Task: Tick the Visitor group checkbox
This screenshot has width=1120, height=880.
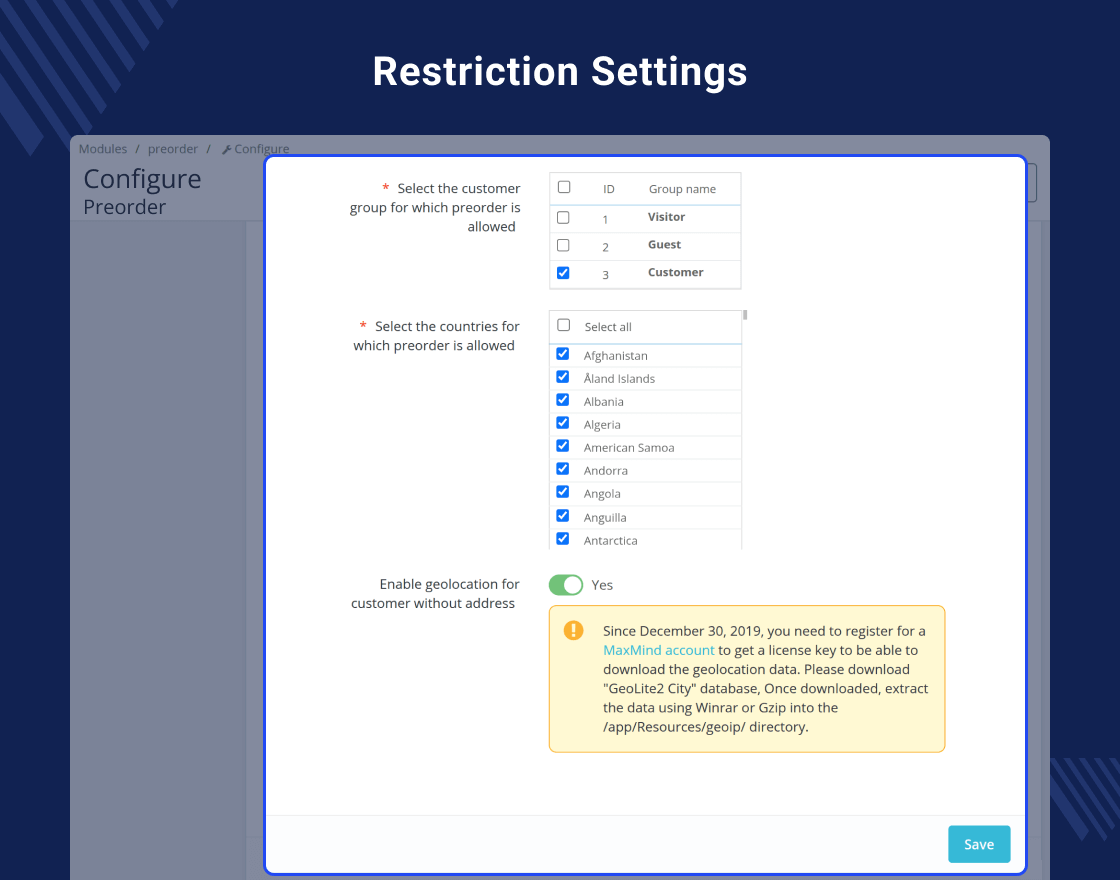Action: coord(563,217)
